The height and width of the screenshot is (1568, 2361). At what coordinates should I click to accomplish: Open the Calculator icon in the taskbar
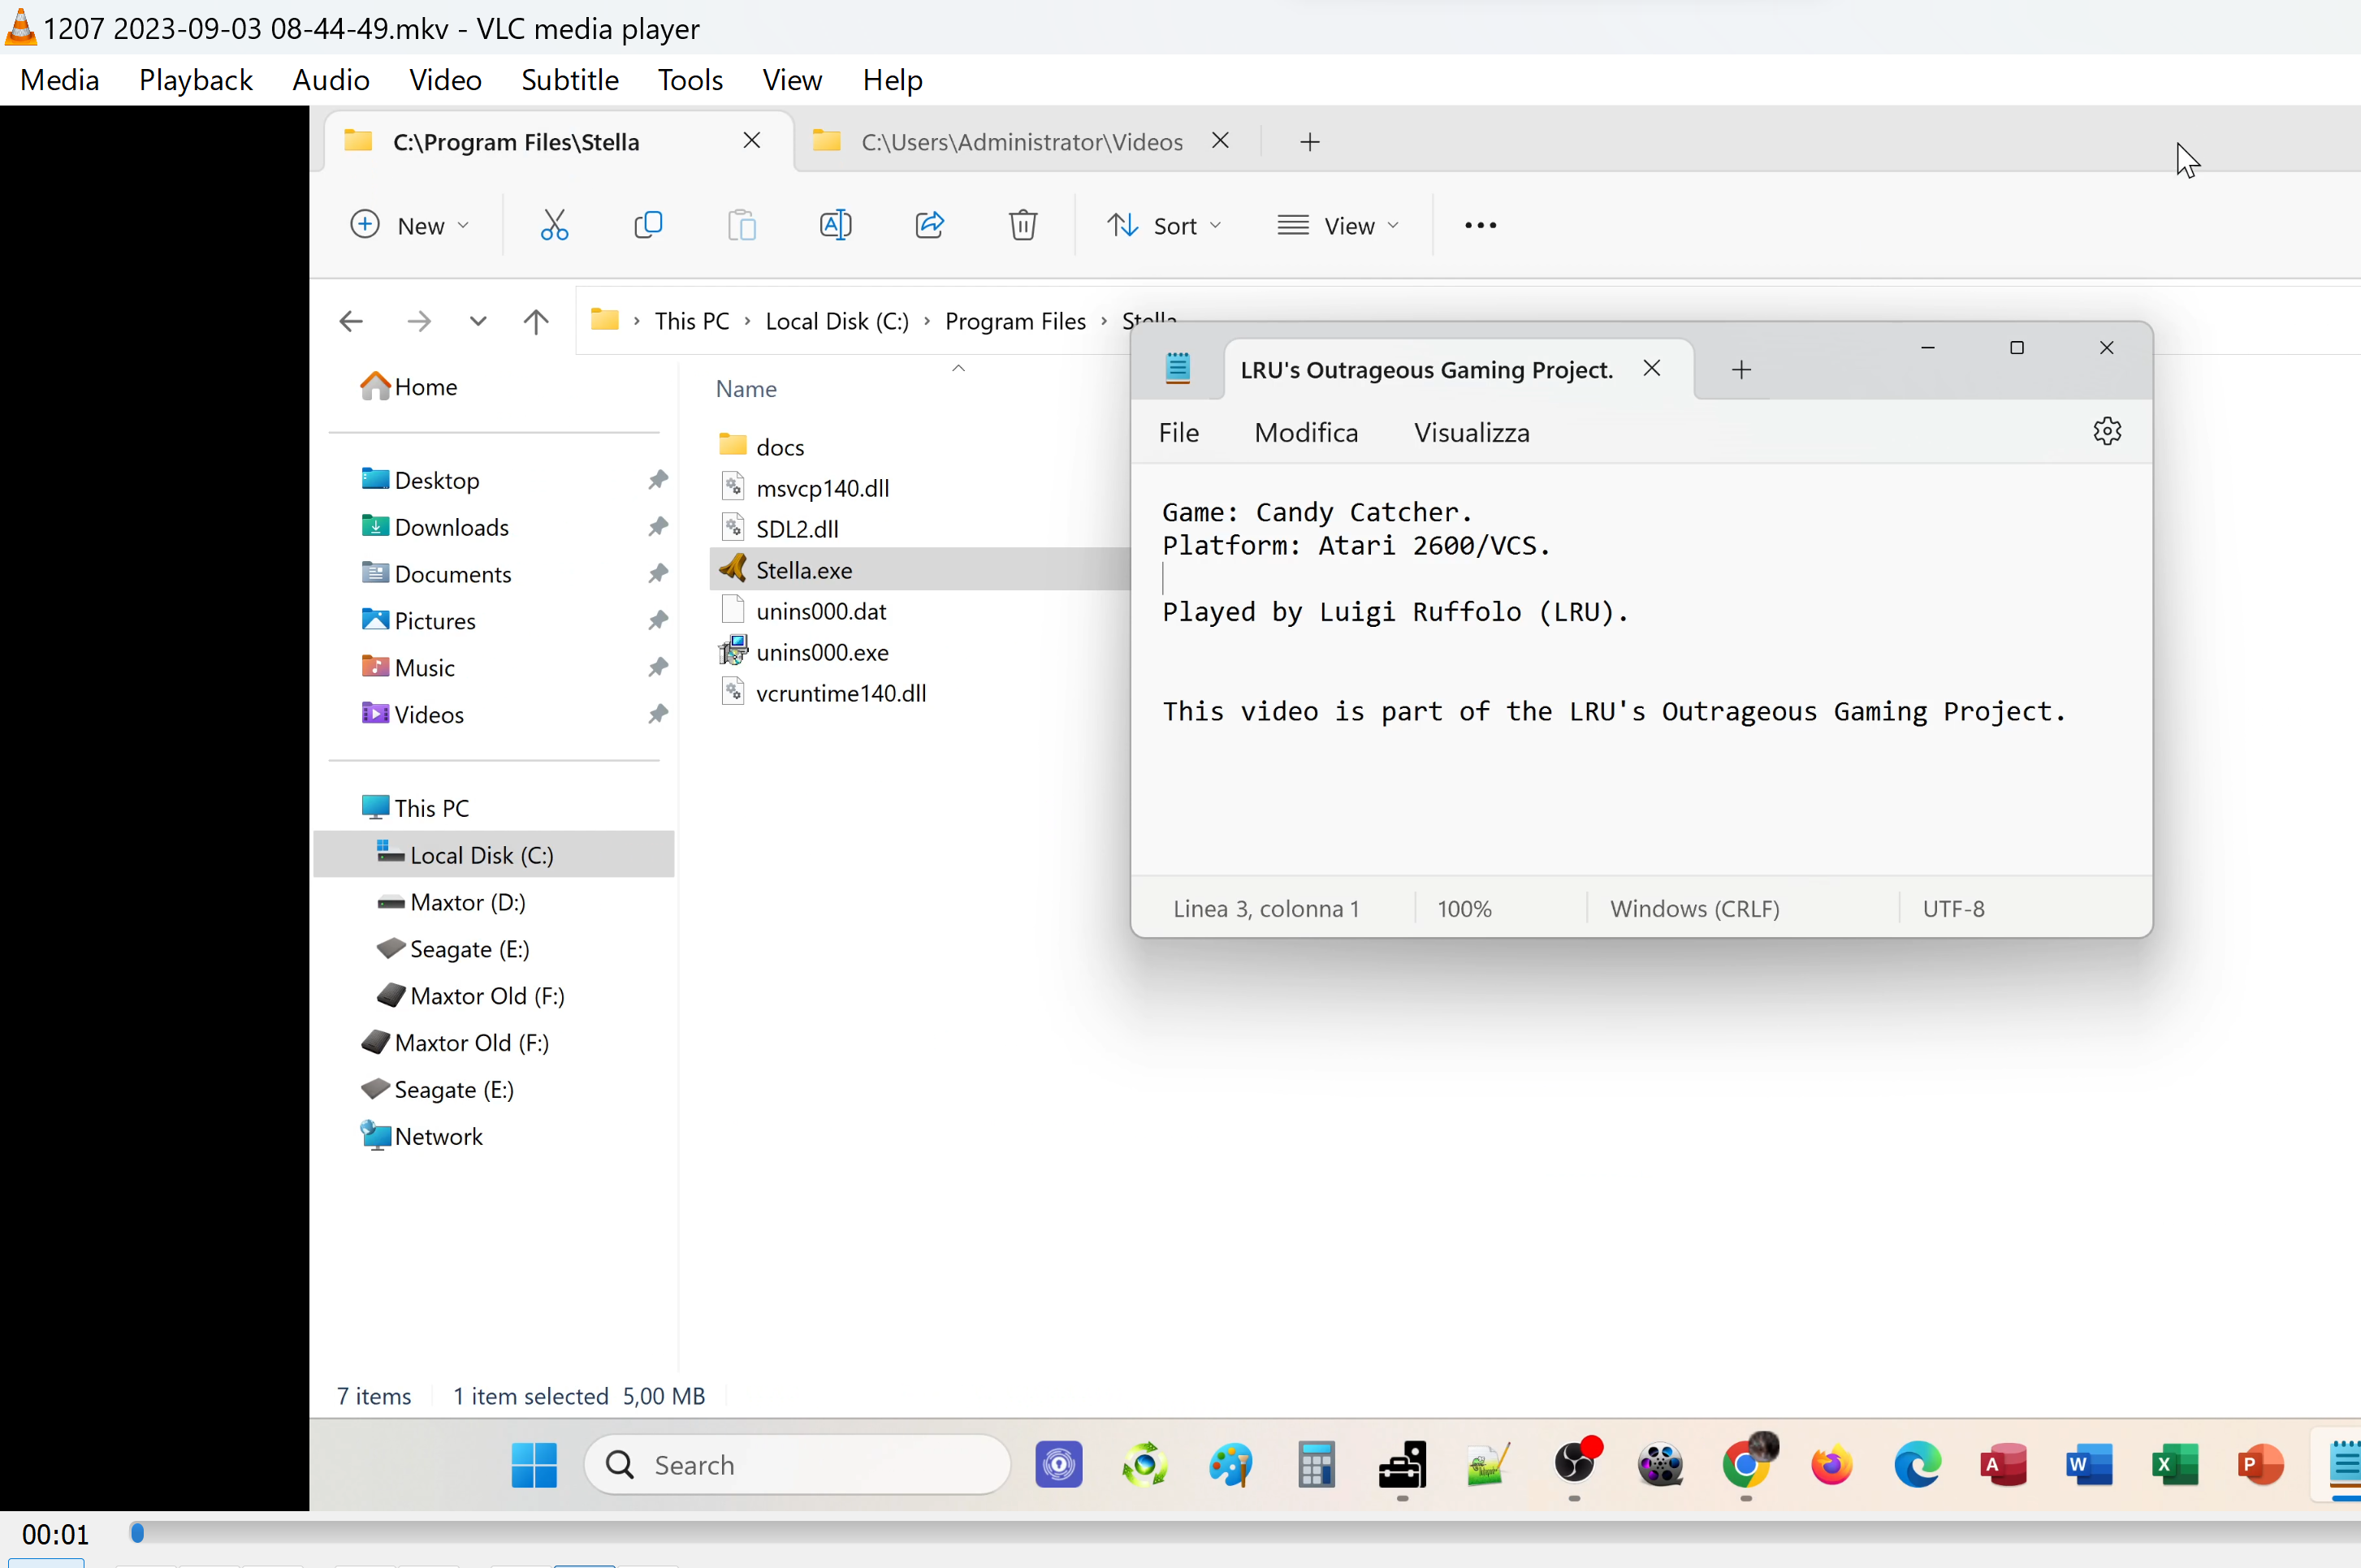(1316, 1466)
